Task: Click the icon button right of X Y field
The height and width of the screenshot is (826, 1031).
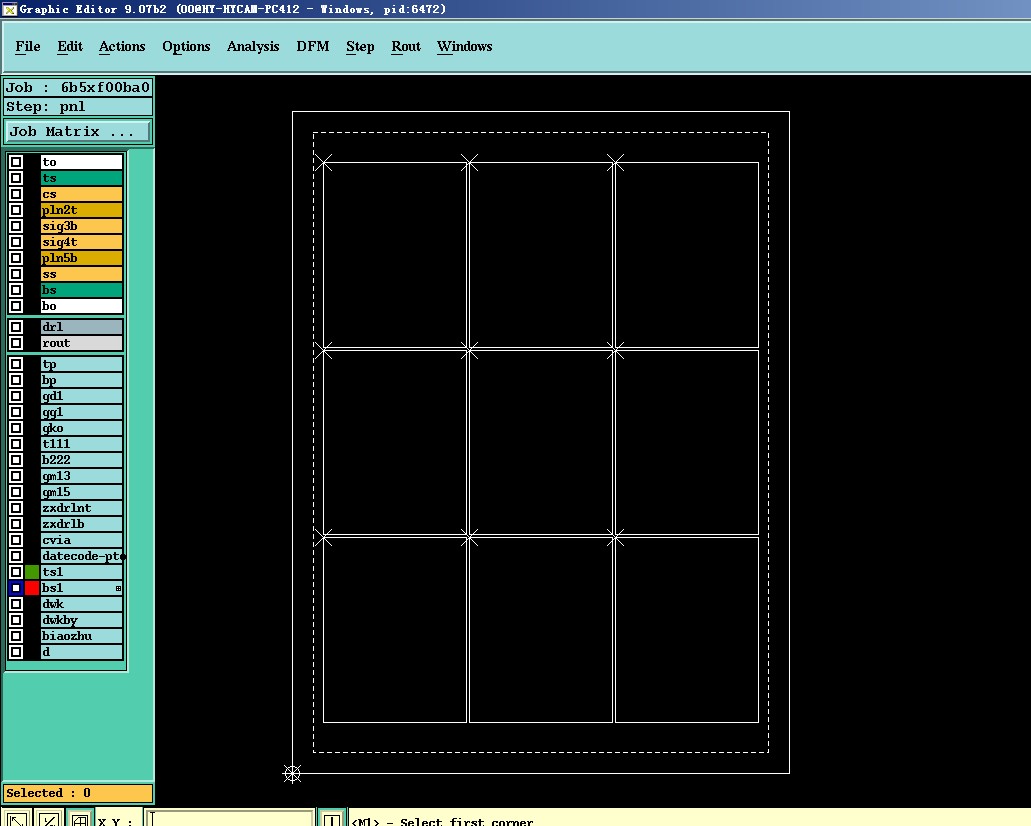Action: click(x=331, y=819)
